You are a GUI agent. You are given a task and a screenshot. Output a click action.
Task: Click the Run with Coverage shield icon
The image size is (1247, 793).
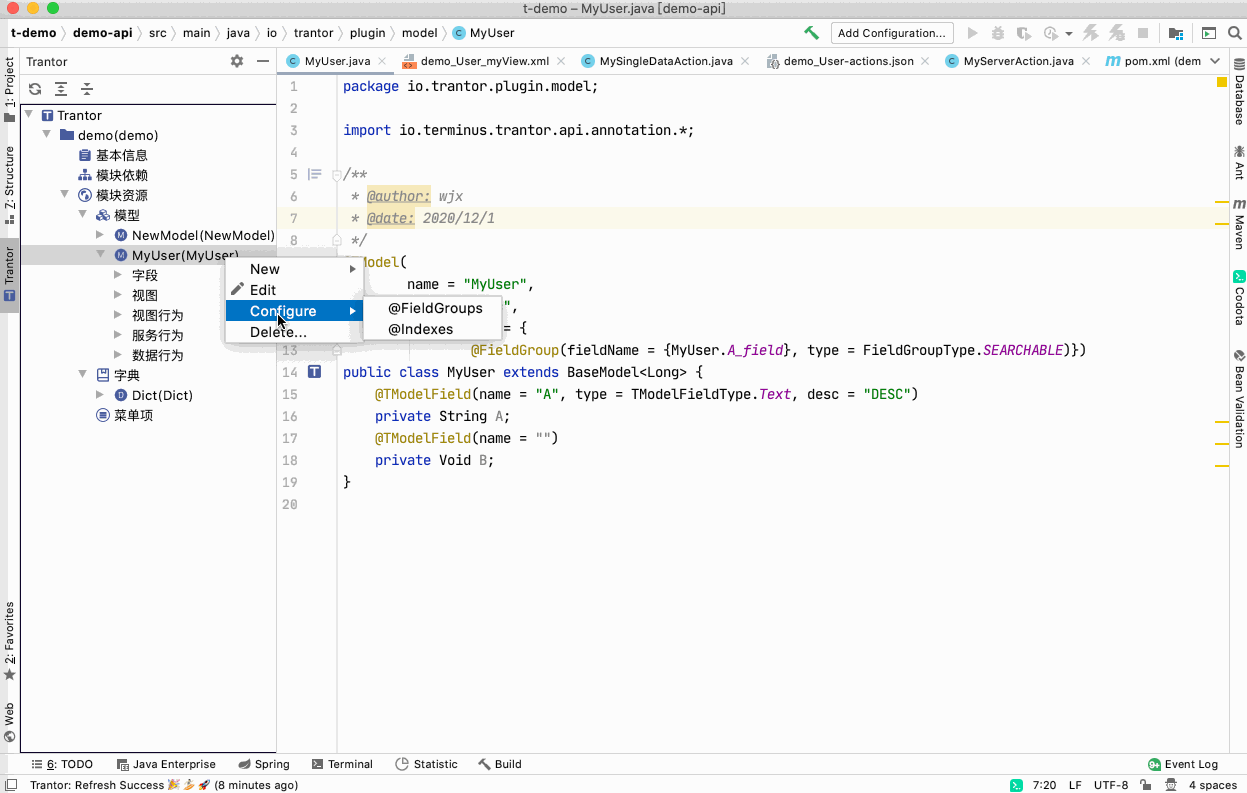click(x=1025, y=33)
